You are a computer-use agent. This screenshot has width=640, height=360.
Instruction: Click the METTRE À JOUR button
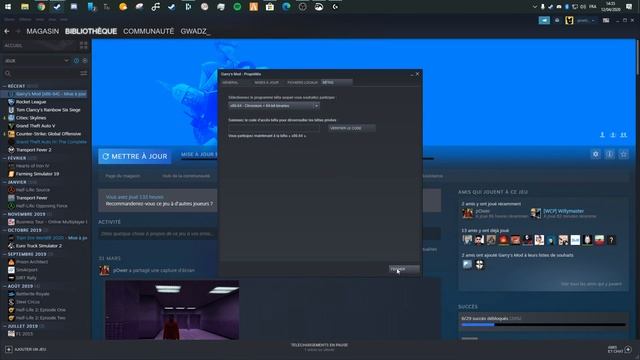135,156
